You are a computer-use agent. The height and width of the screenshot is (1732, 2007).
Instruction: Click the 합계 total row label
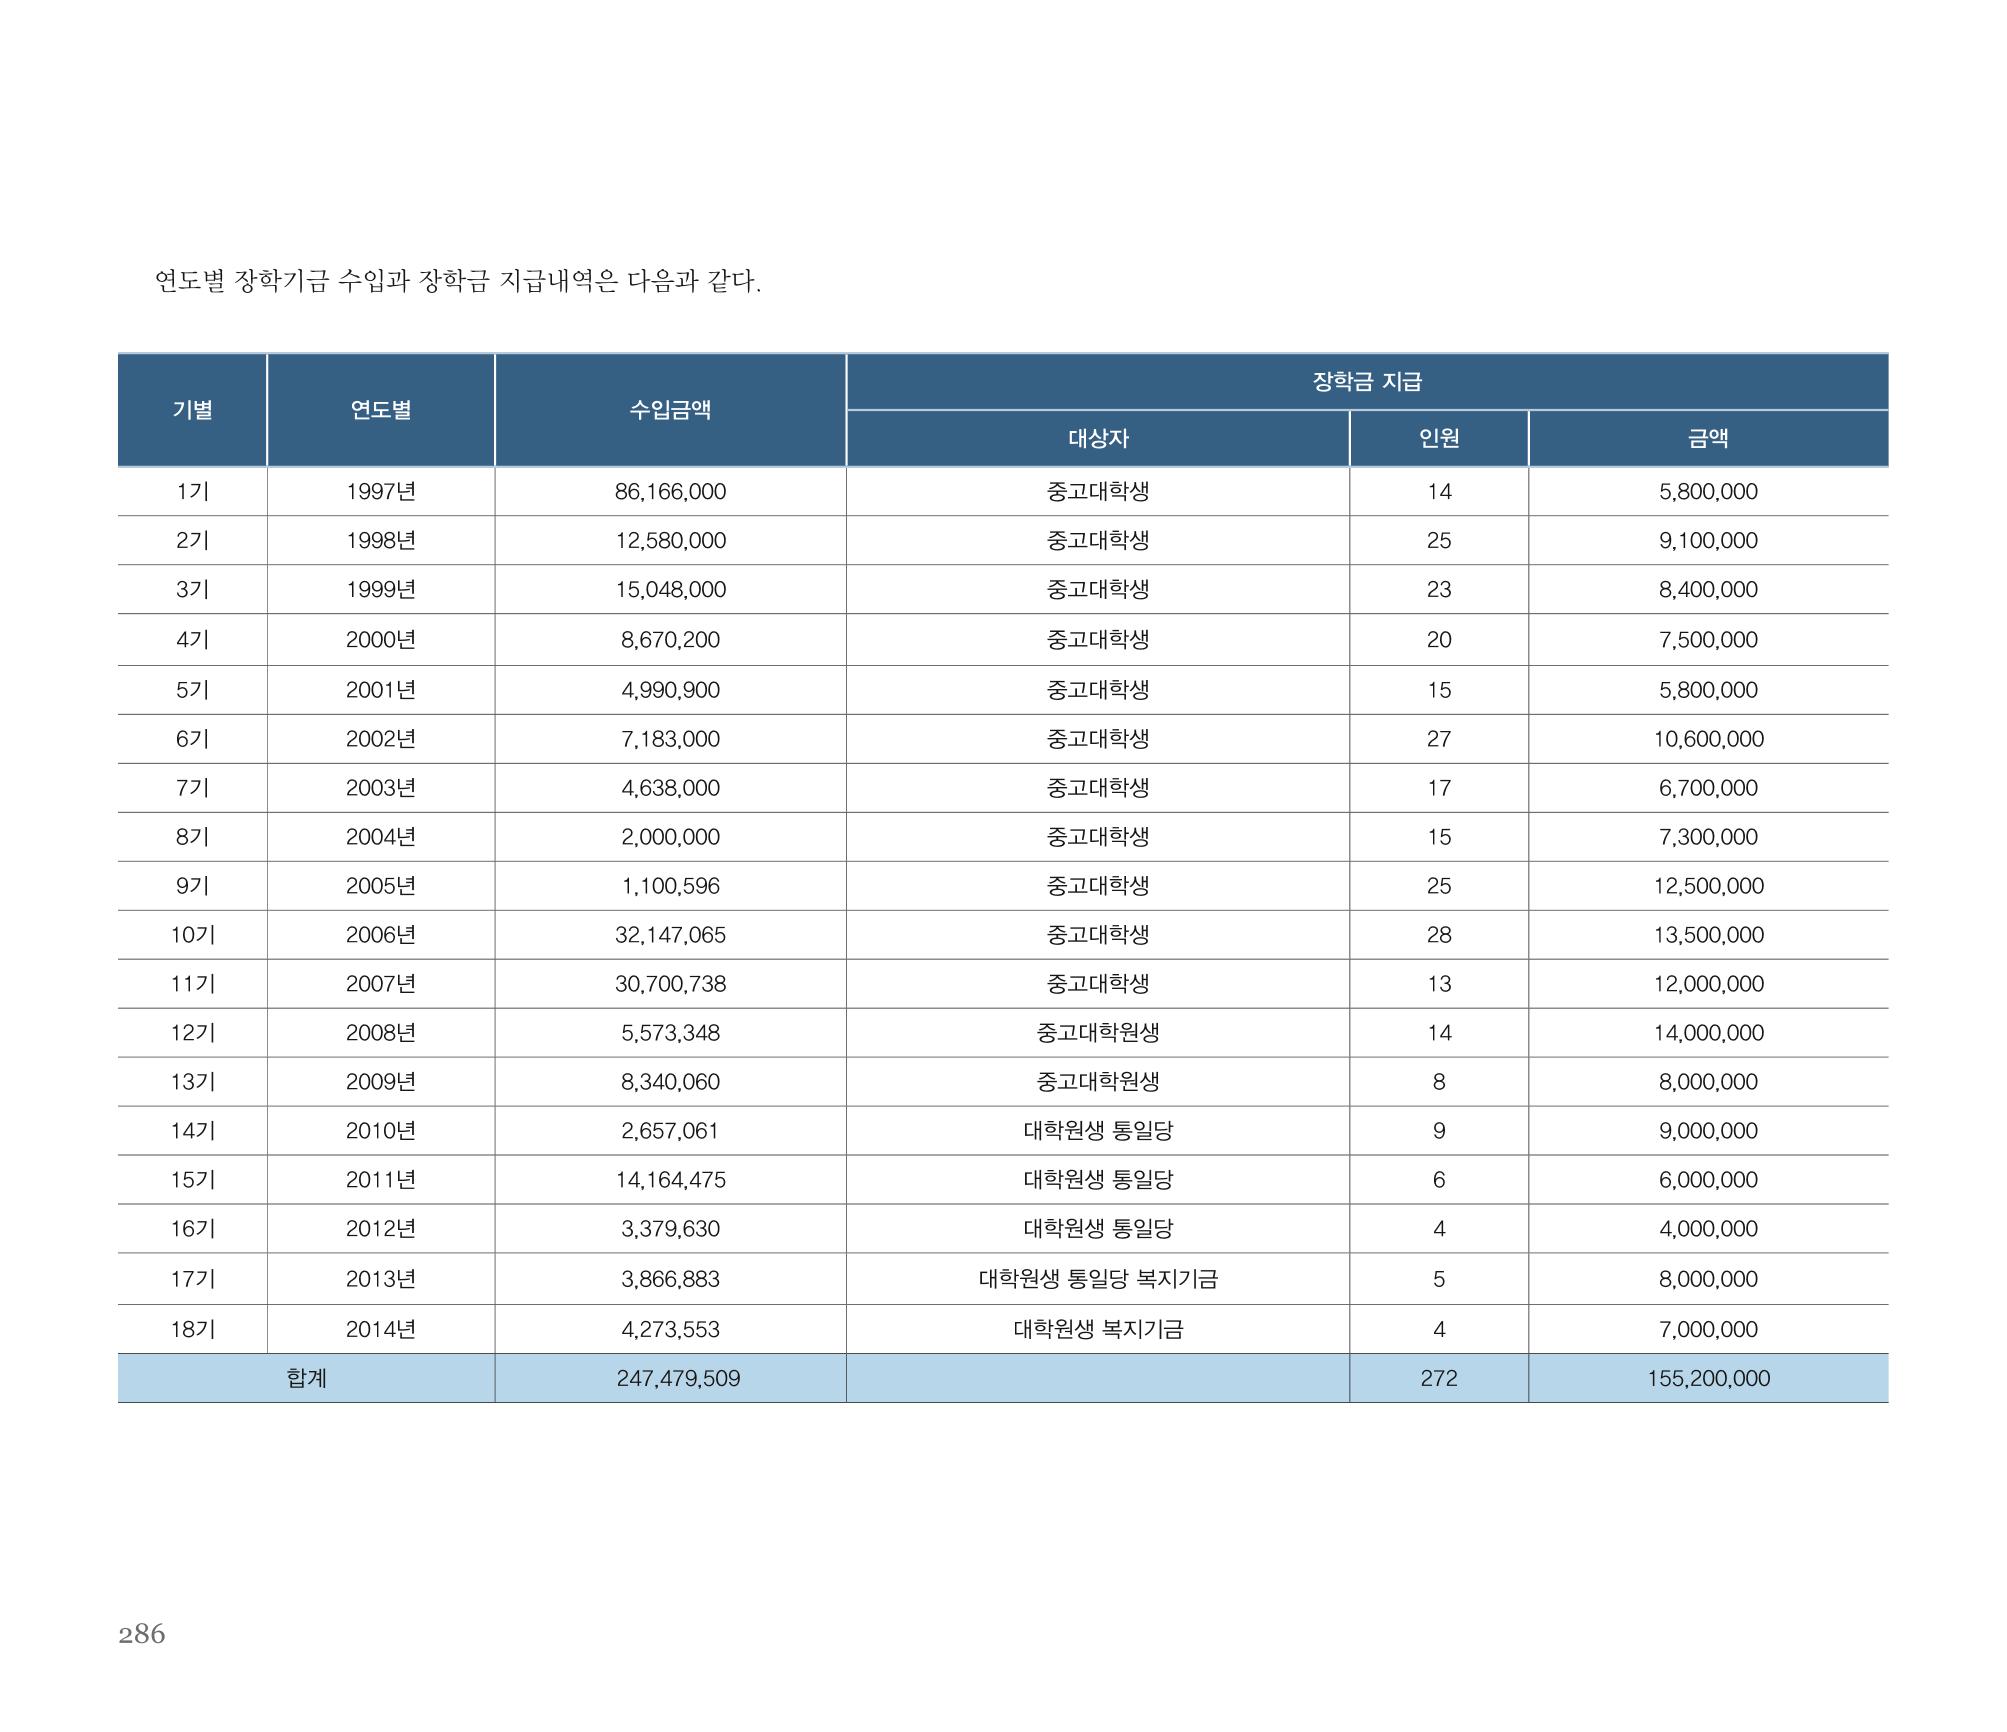(306, 1378)
